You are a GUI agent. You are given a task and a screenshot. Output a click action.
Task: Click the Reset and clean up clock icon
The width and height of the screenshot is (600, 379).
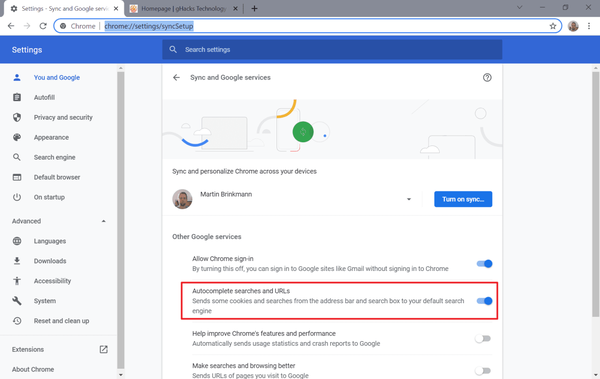[17, 320]
